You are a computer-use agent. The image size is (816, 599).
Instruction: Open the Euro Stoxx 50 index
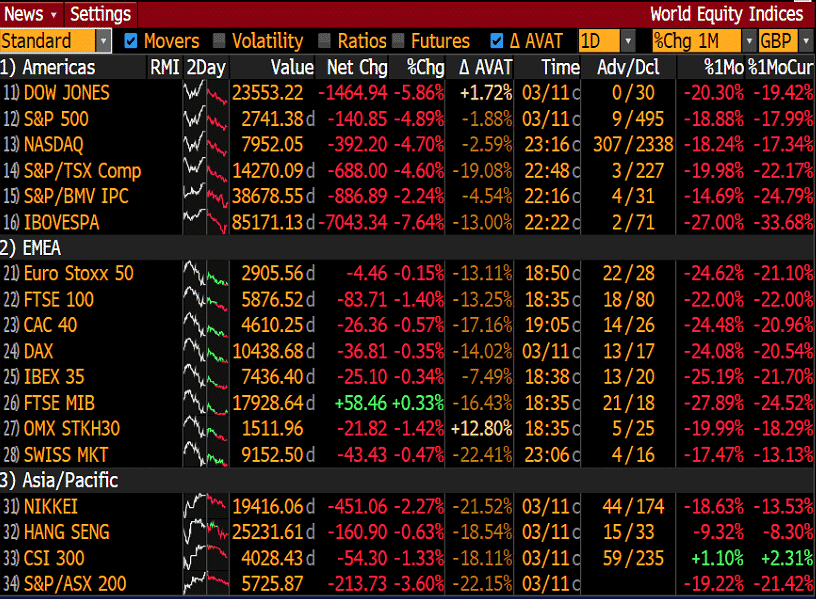click(79, 273)
